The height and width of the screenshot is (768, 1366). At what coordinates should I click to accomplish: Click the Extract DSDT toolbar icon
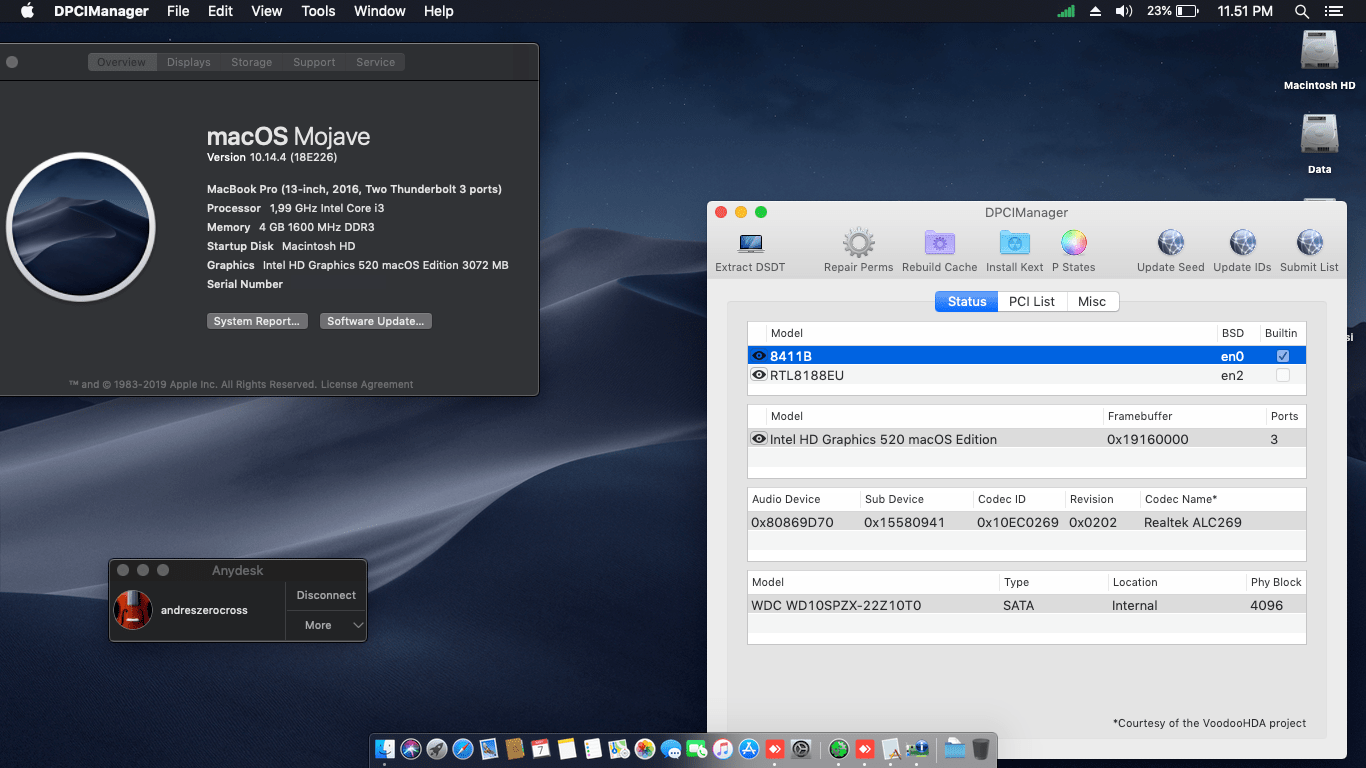click(748, 243)
